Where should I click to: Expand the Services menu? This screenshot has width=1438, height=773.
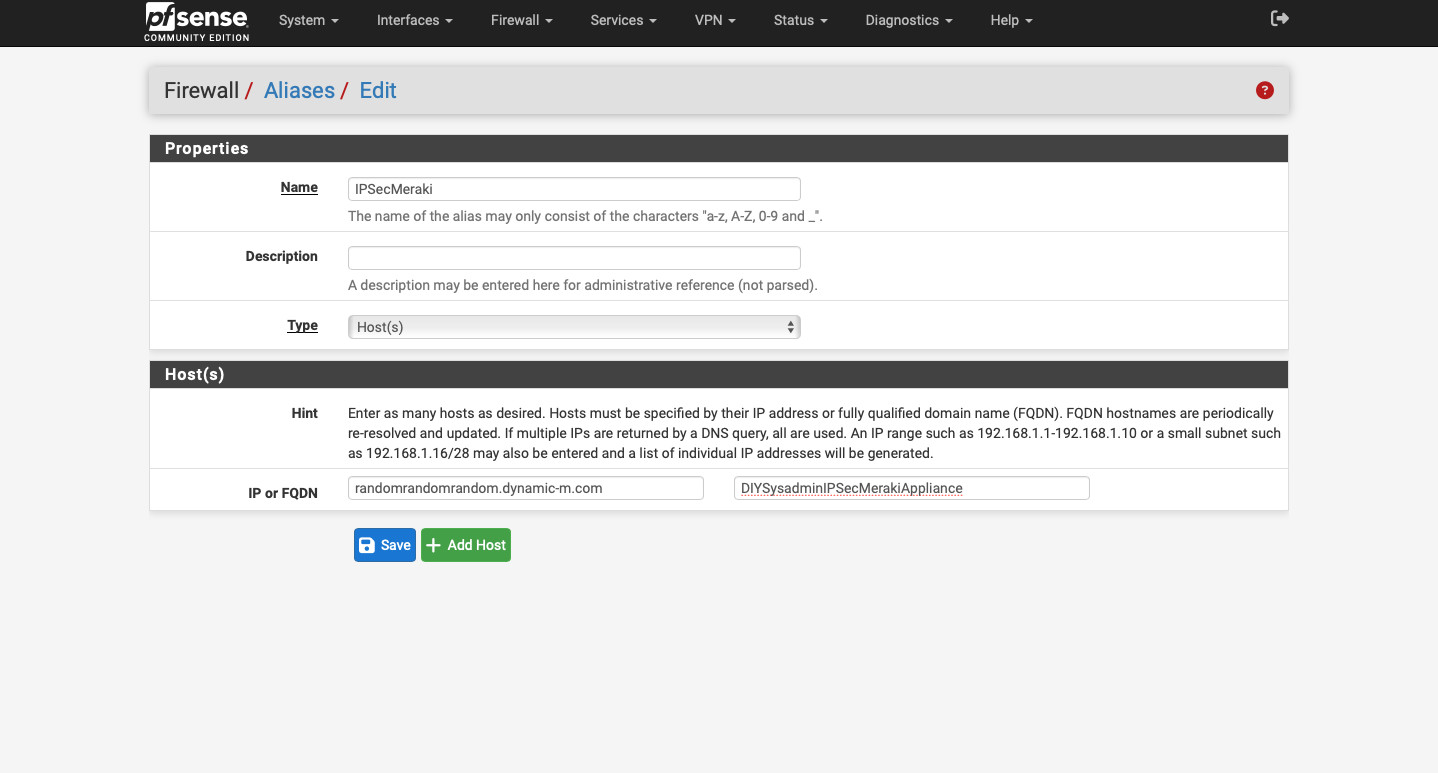623,20
